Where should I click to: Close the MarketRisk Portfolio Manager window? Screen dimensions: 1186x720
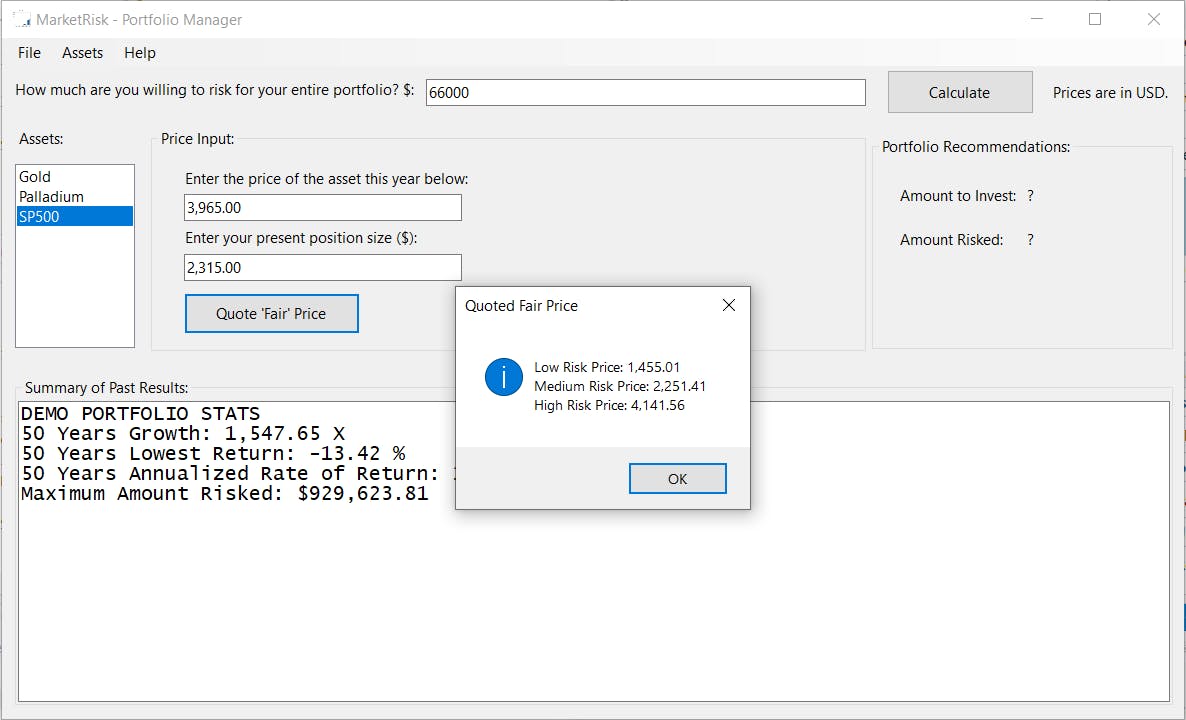coord(1153,20)
